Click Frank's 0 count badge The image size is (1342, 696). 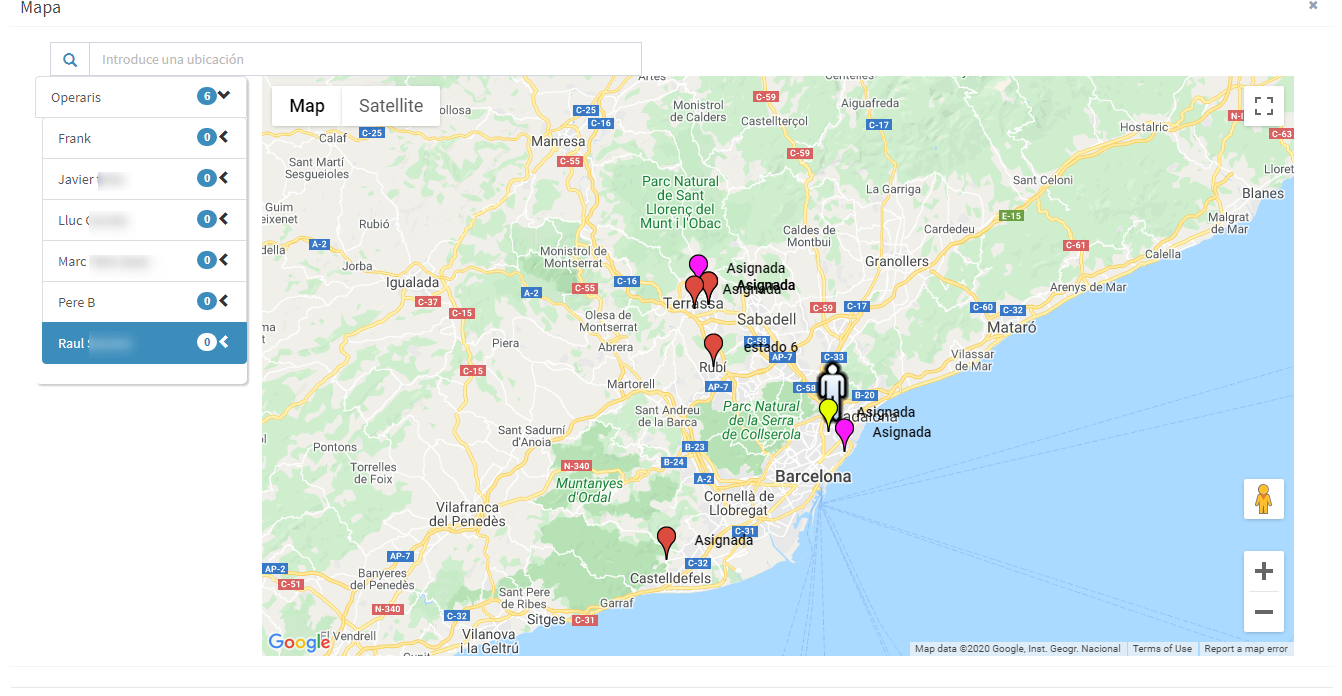(207, 137)
